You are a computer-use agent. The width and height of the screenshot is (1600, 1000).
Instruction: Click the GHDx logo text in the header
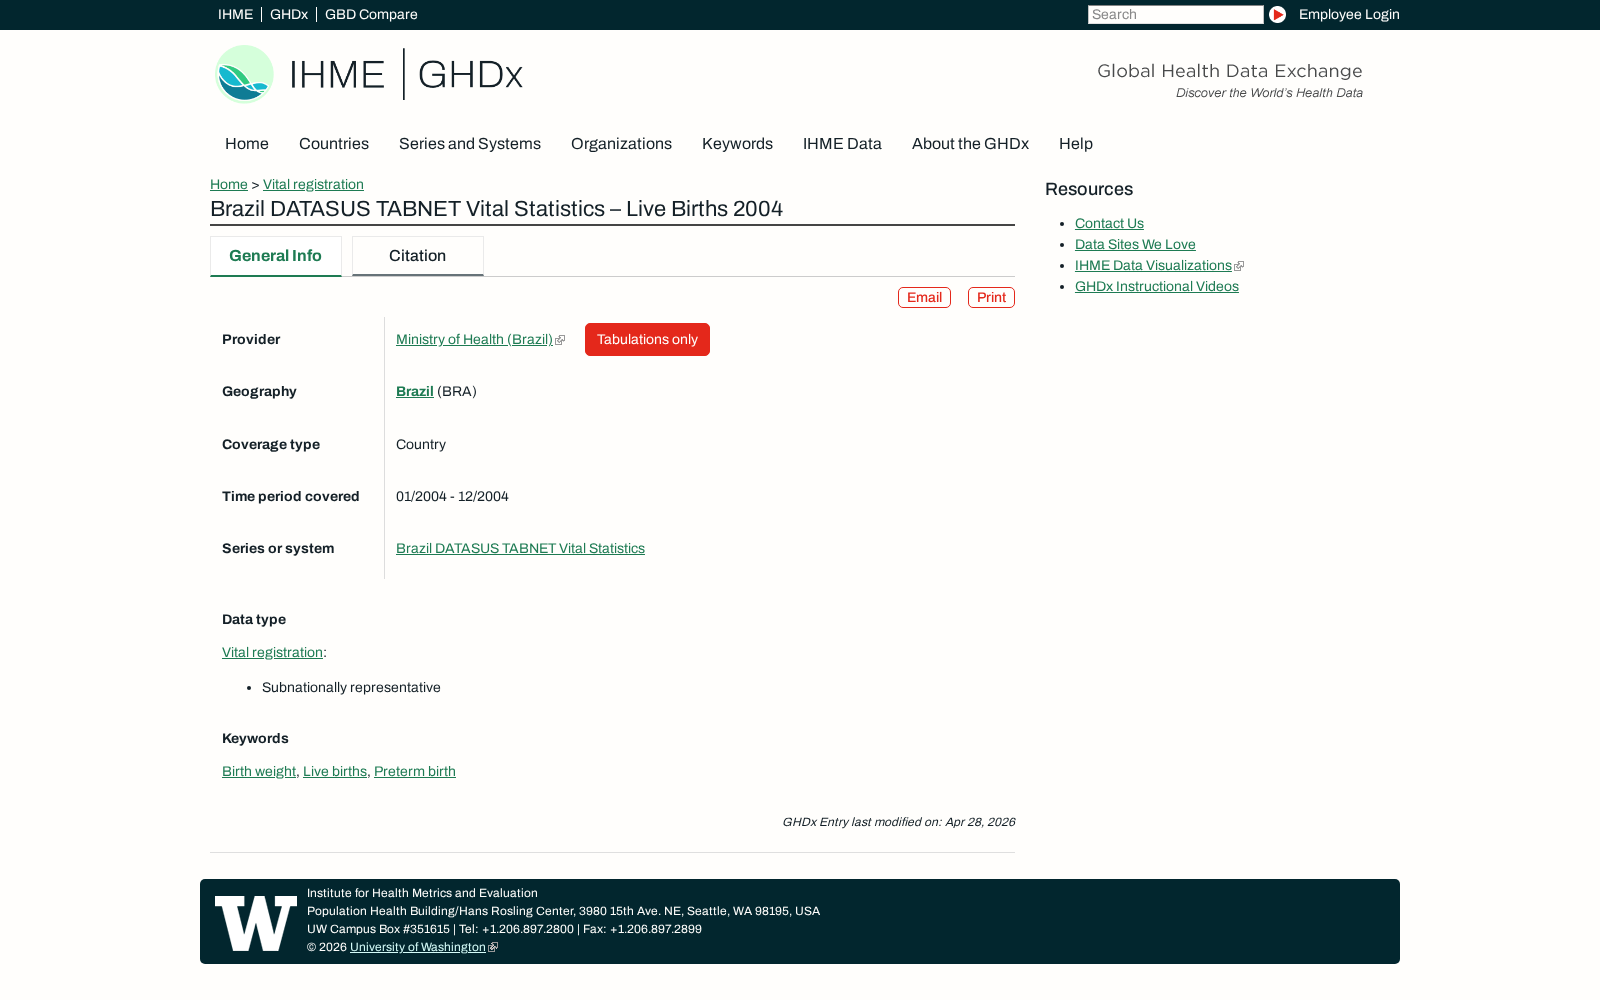pyautogui.click(x=470, y=75)
